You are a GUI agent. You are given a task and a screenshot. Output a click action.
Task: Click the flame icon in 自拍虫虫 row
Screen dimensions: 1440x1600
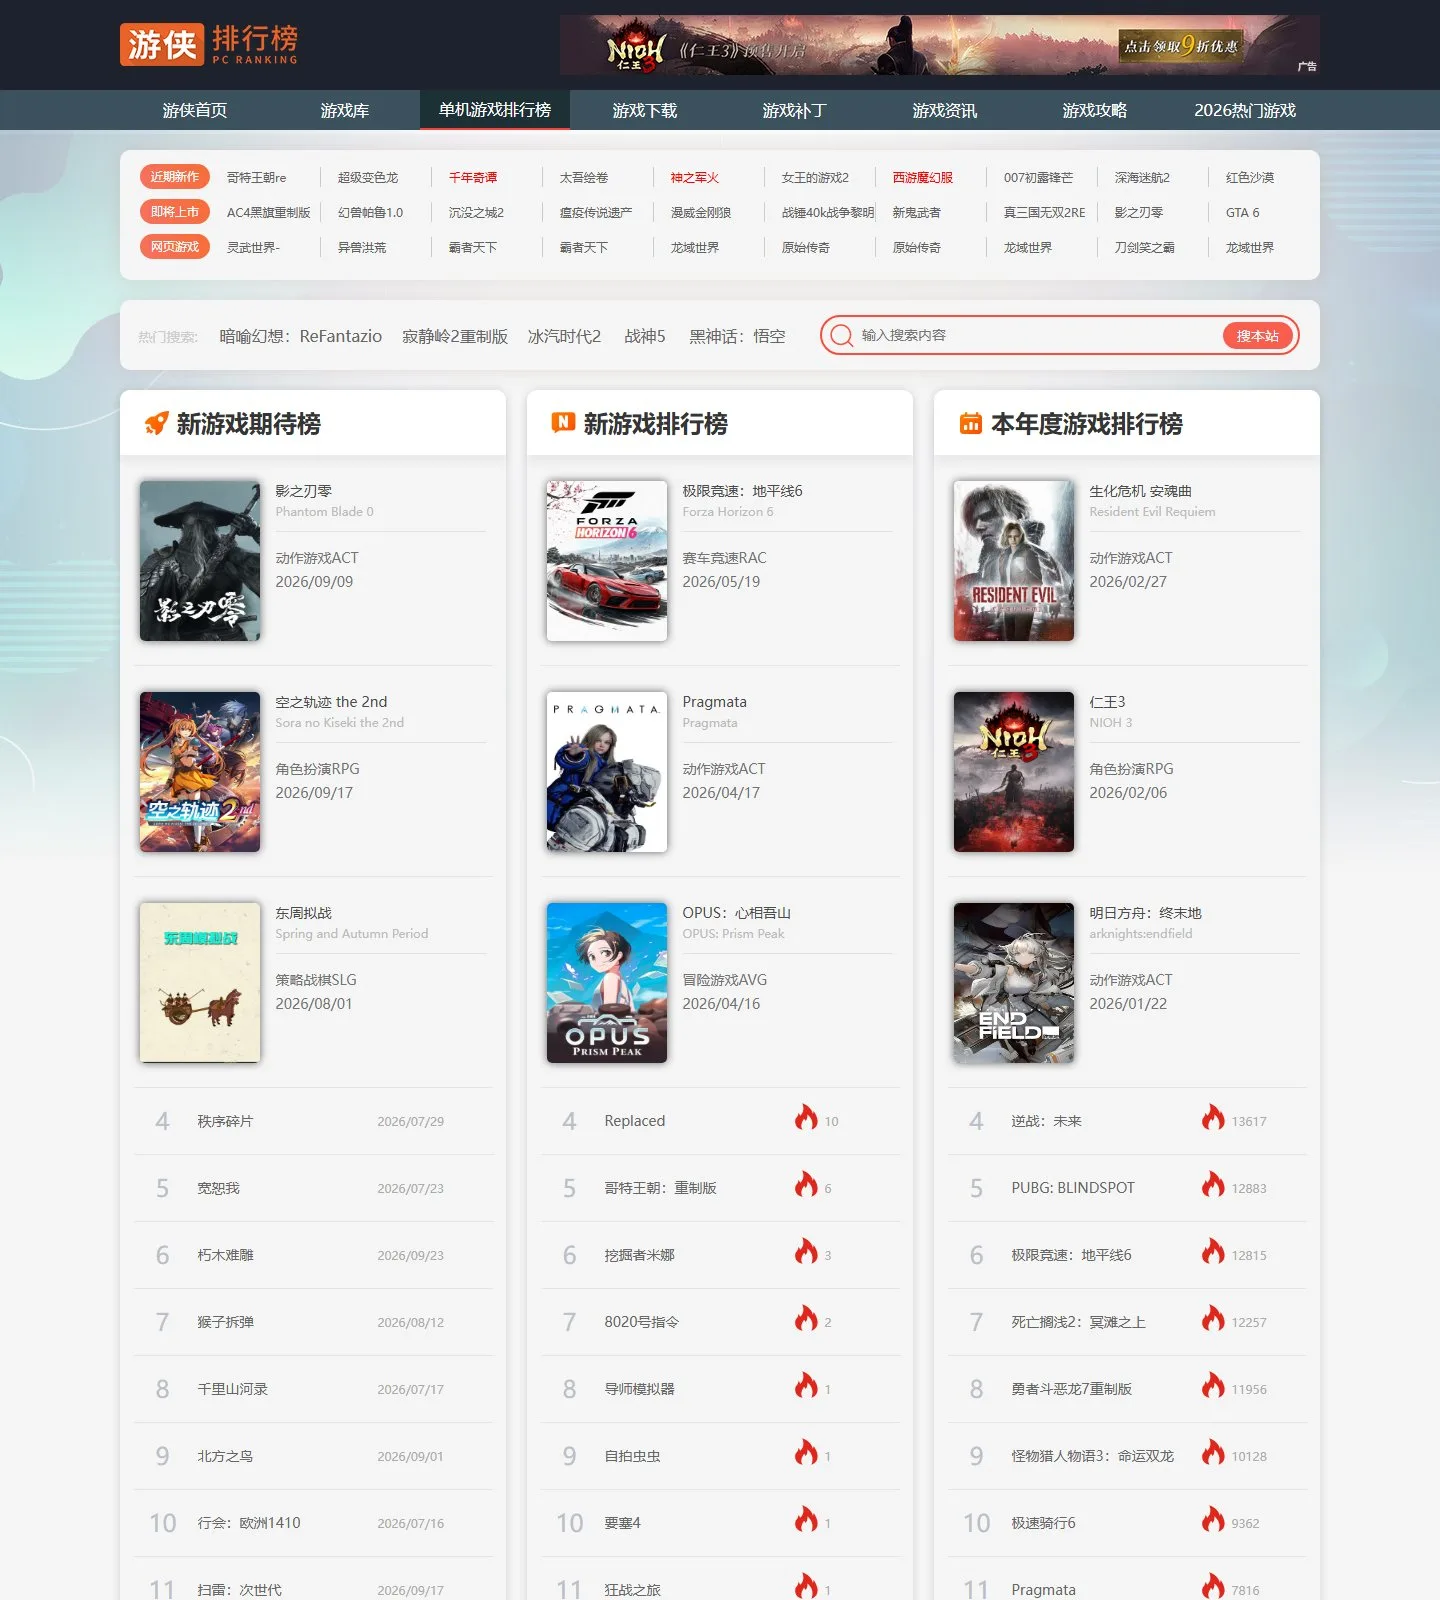(x=806, y=1453)
